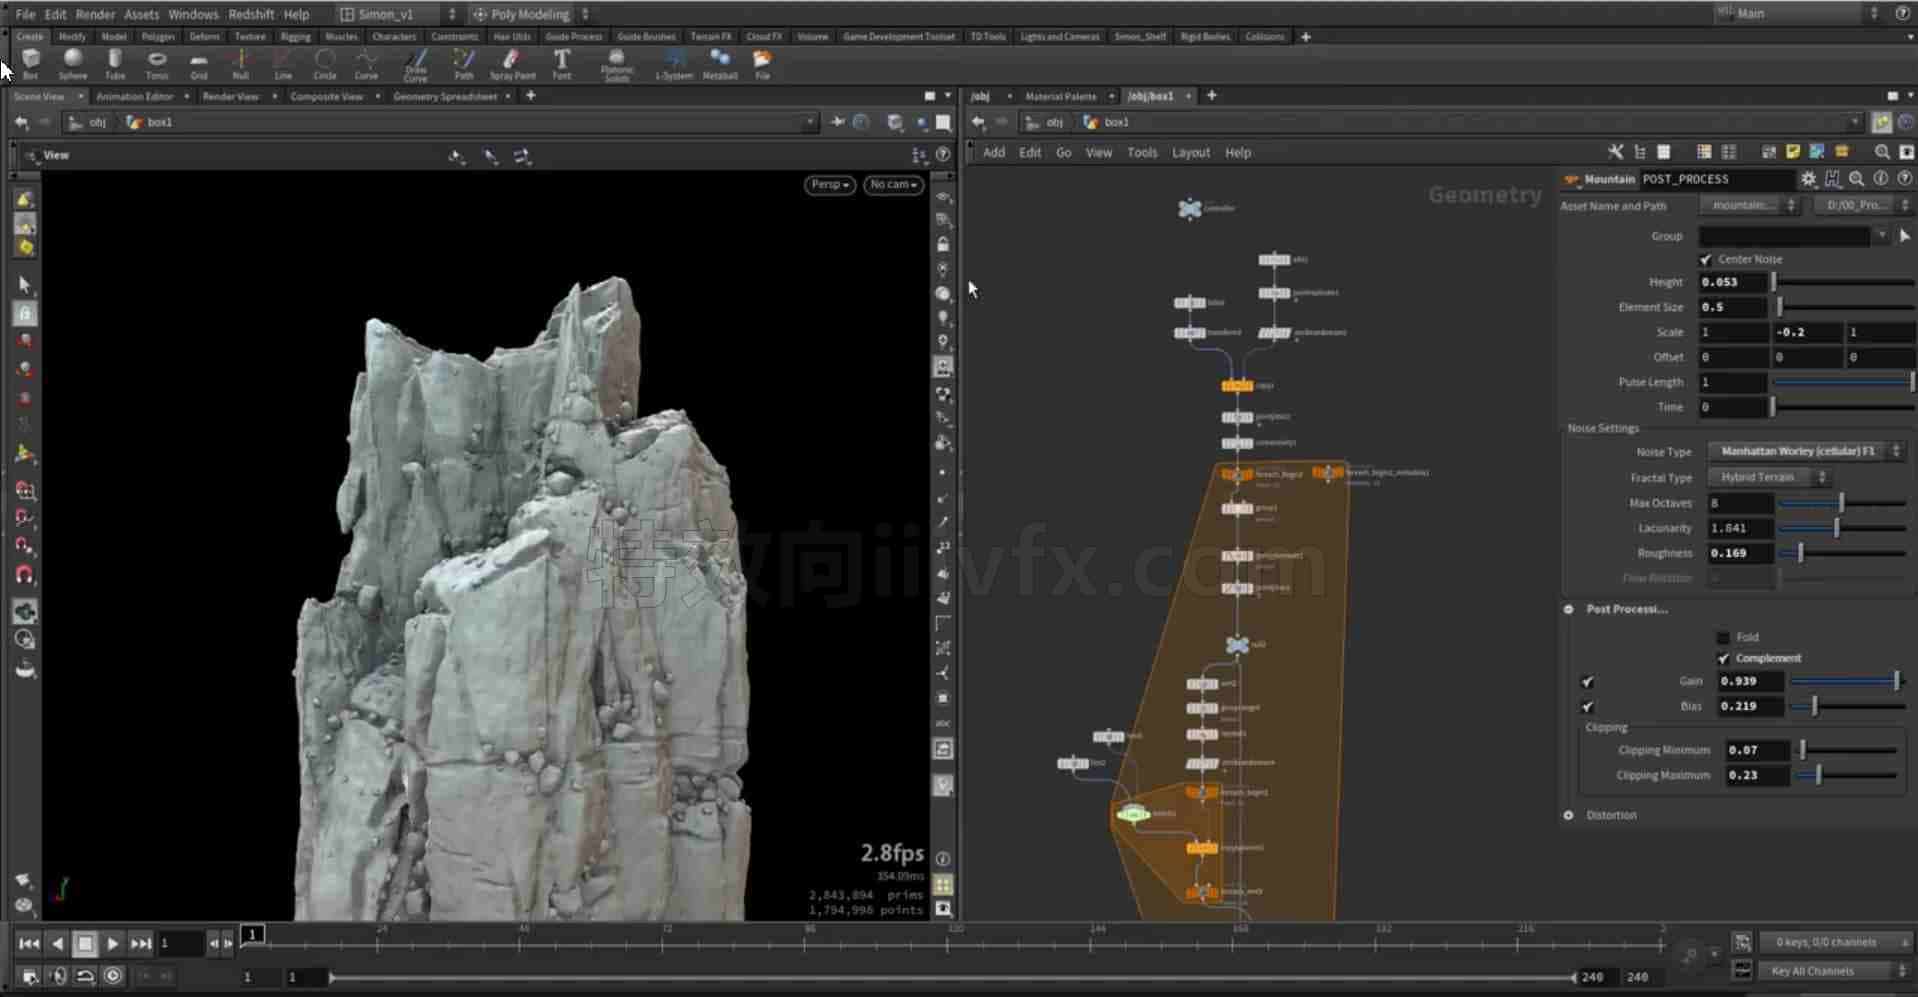The height and width of the screenshot is (997, 1918).
Task: Toggle the Gain enable checkbox
Action: [x=1587, y=682]
